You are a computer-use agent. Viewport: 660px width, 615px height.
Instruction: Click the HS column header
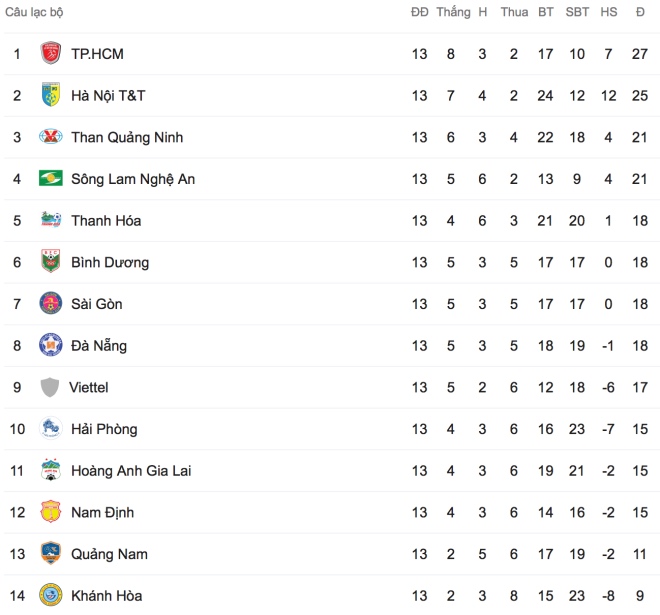pyautogui.click(x=609, y=12)
